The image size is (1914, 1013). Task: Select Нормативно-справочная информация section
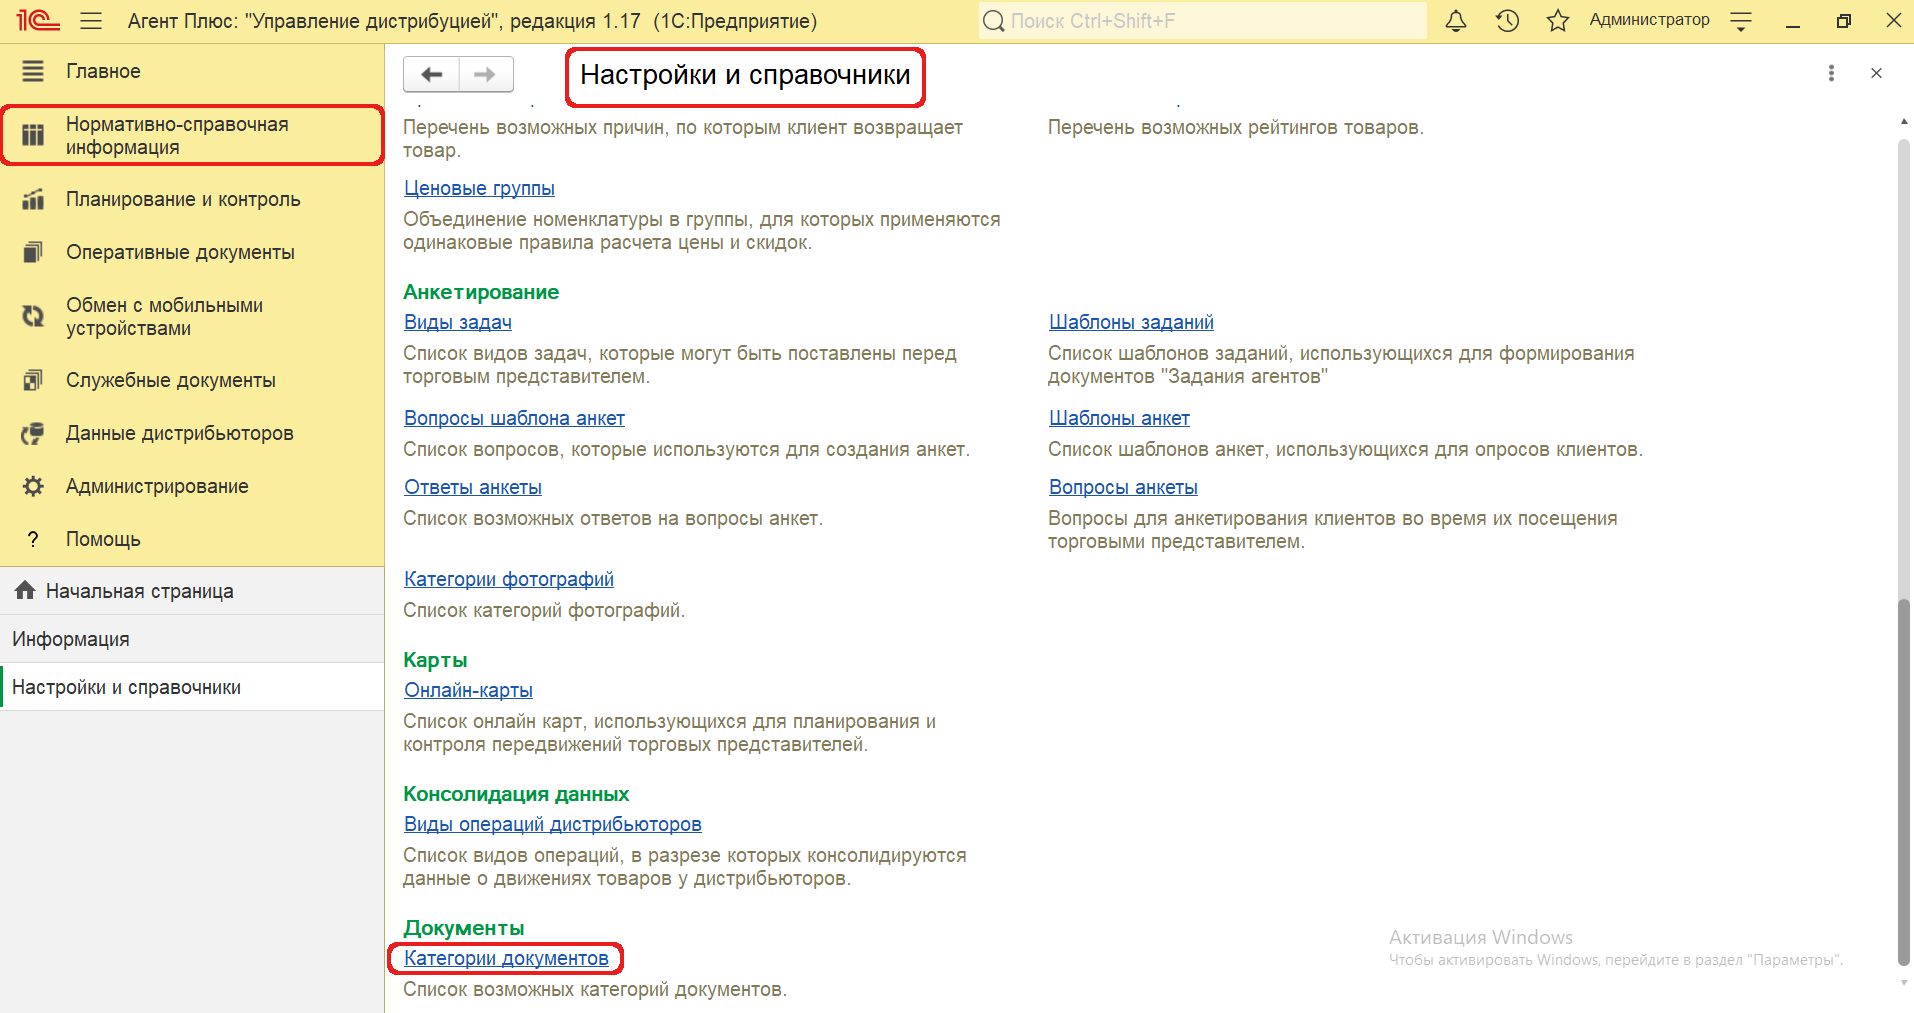point(177,136)
